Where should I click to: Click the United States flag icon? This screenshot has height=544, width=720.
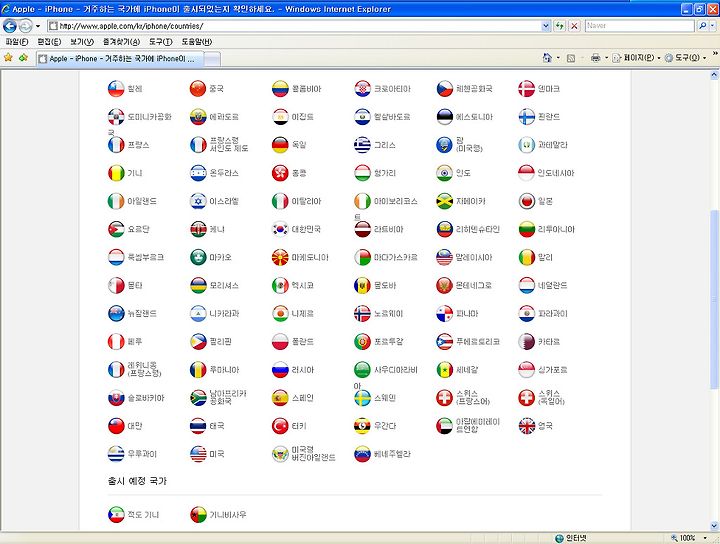[x=198, y=454]
